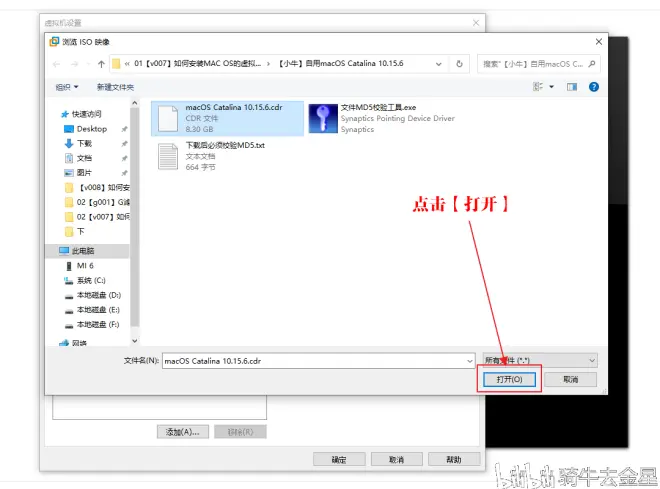Close the browse ISO dialog

(599, 42)
